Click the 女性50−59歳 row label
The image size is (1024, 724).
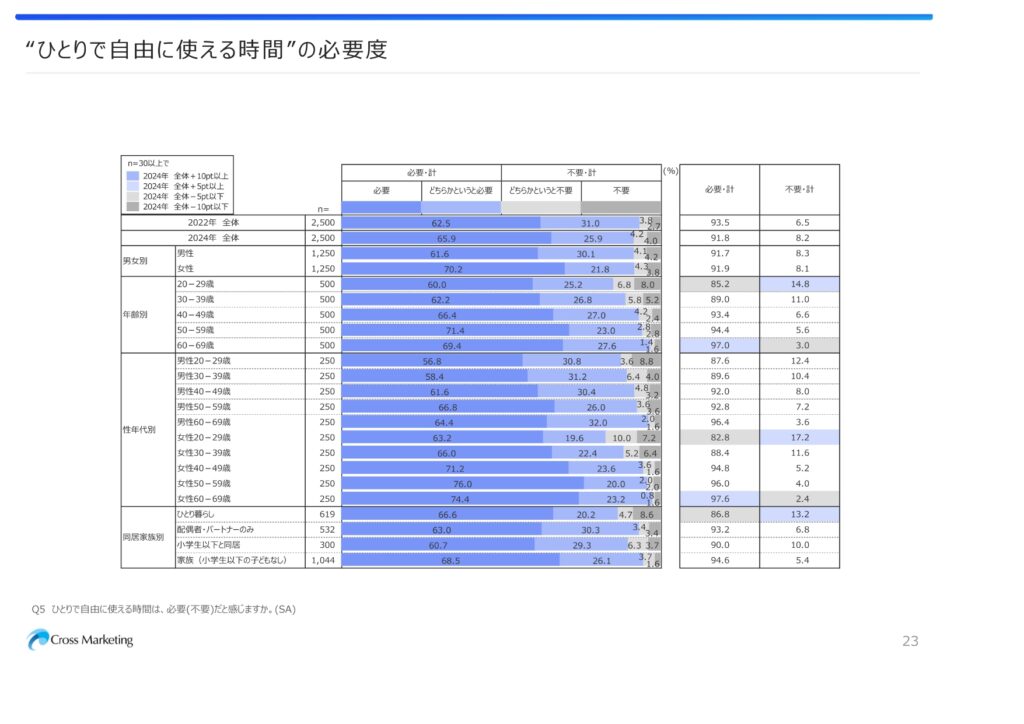[204, 484]
